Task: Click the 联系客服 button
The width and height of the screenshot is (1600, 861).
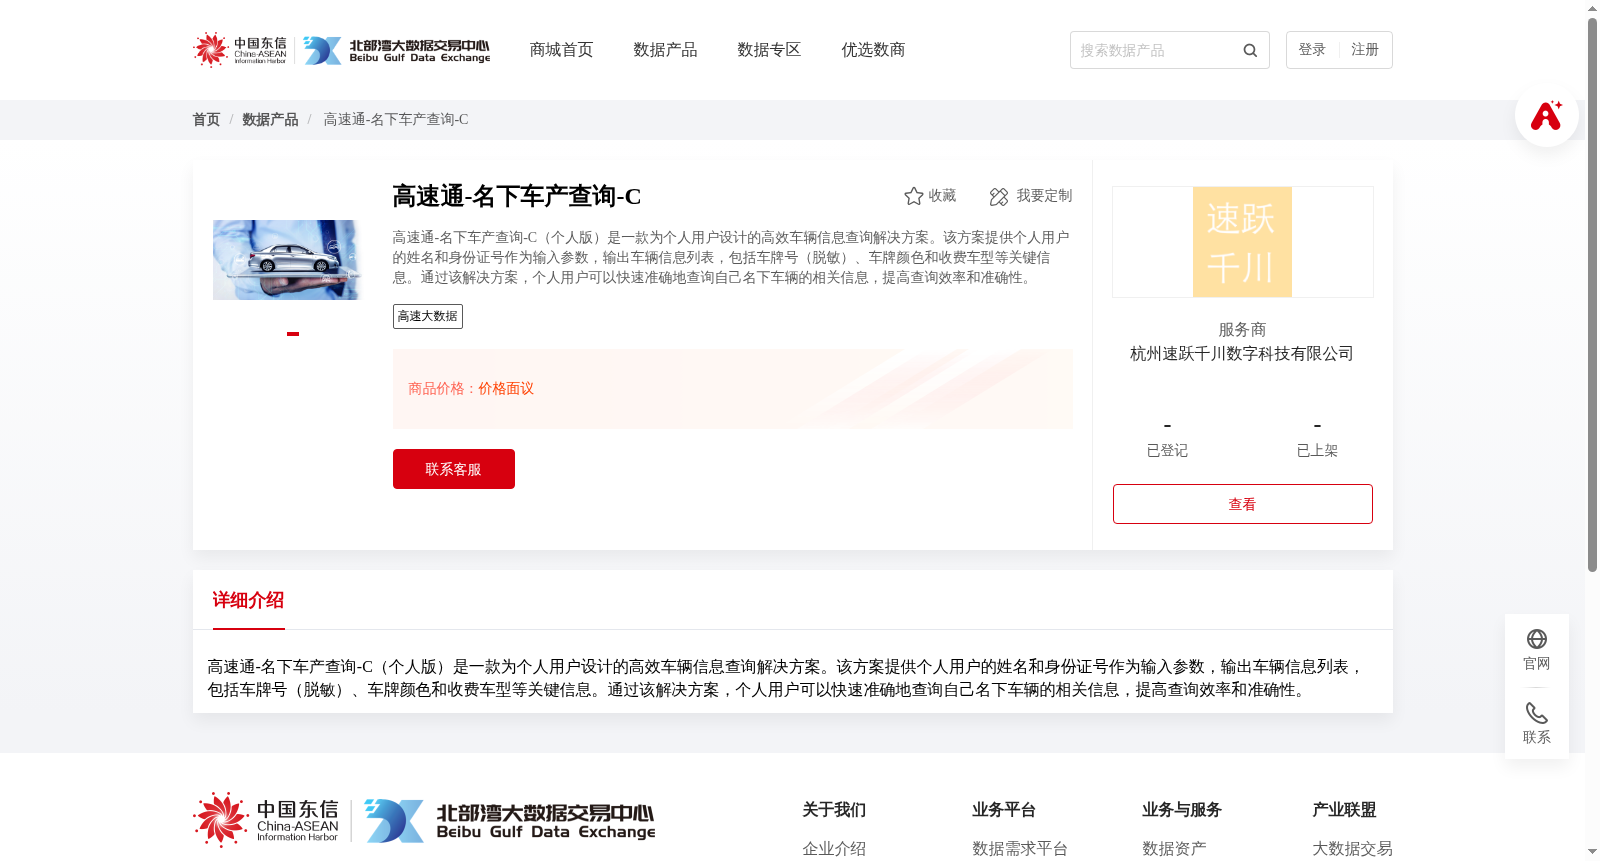Action: pos(454,469)
